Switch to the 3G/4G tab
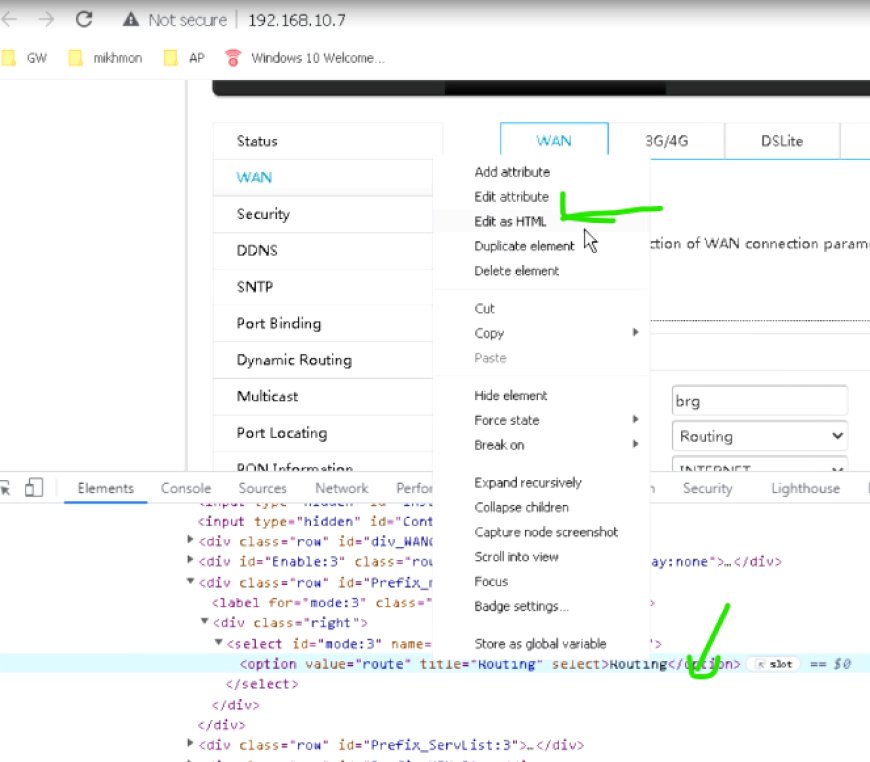 [666, 140]
